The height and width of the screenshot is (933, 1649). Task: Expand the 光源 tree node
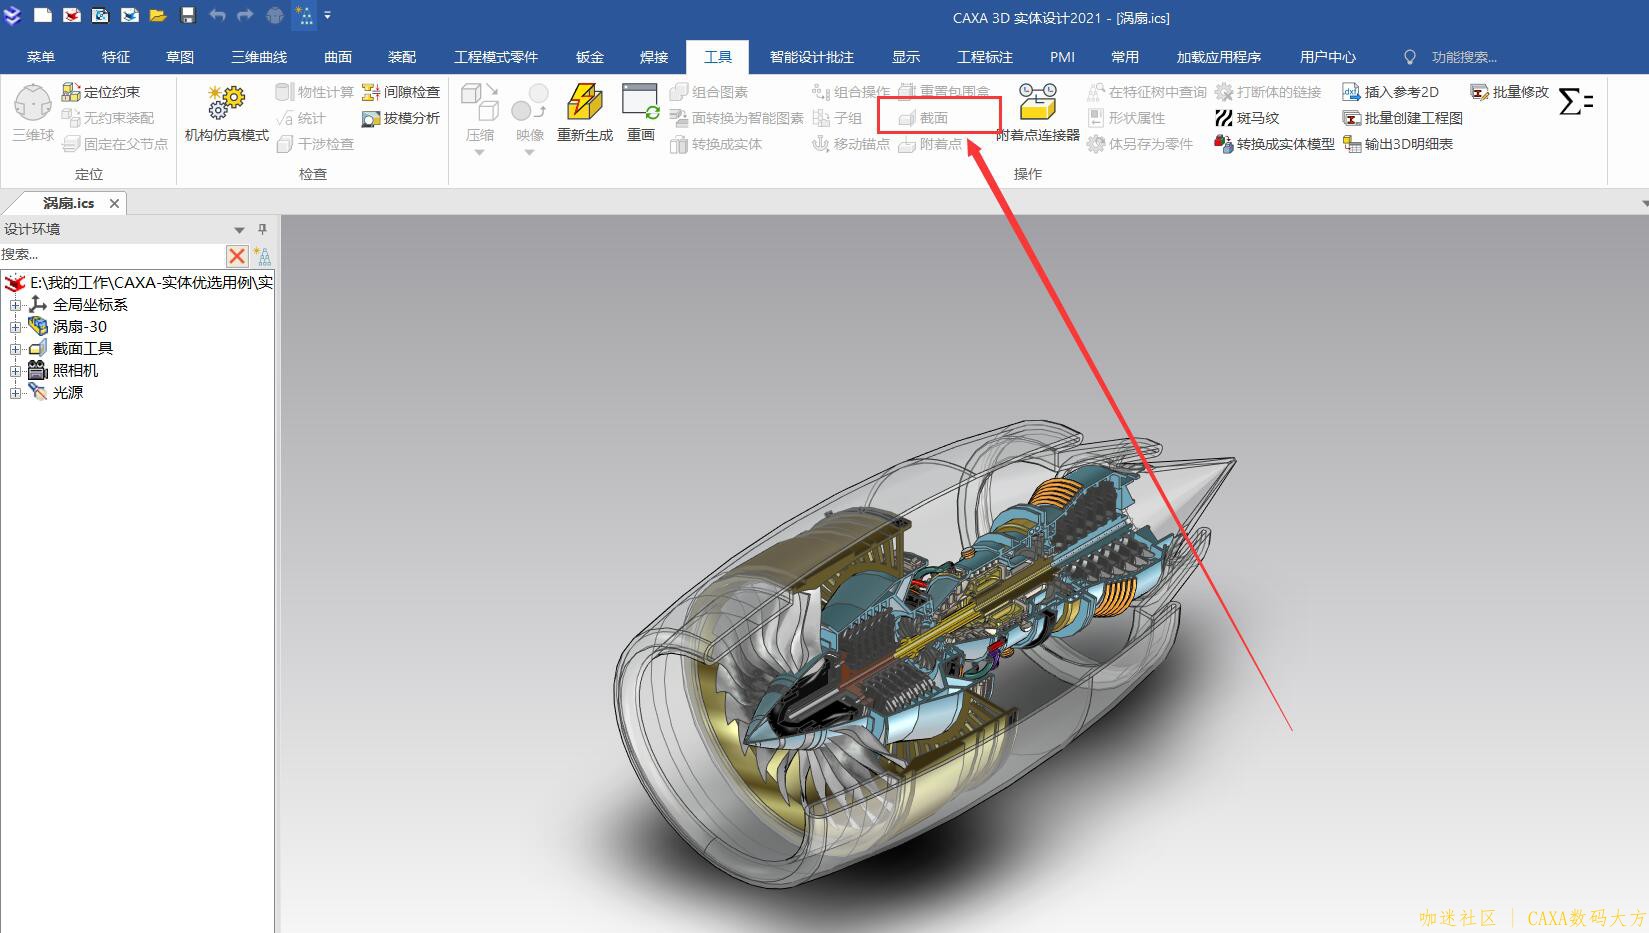point(15,393)
